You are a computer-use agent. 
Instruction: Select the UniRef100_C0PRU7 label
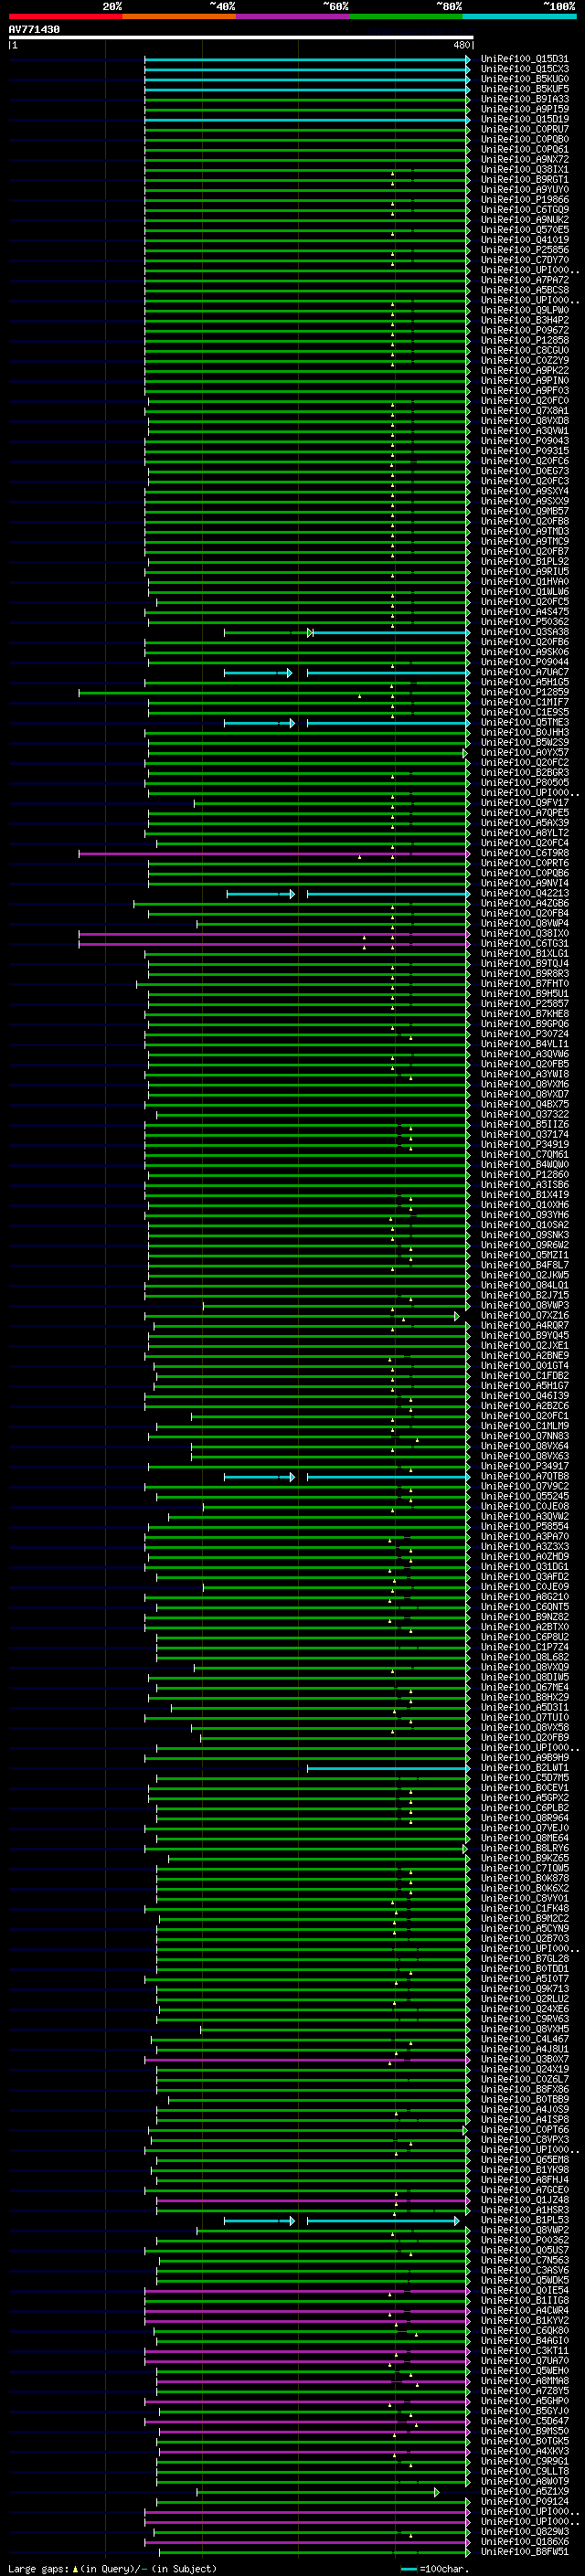point(524,129)
